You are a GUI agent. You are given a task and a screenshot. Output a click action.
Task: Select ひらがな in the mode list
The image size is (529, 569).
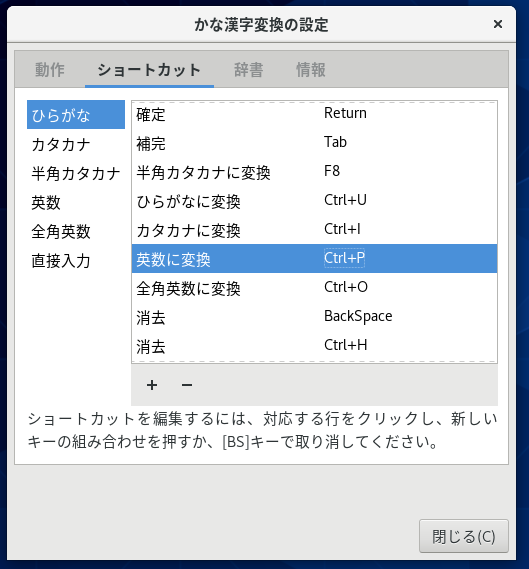tap(76, 115)
